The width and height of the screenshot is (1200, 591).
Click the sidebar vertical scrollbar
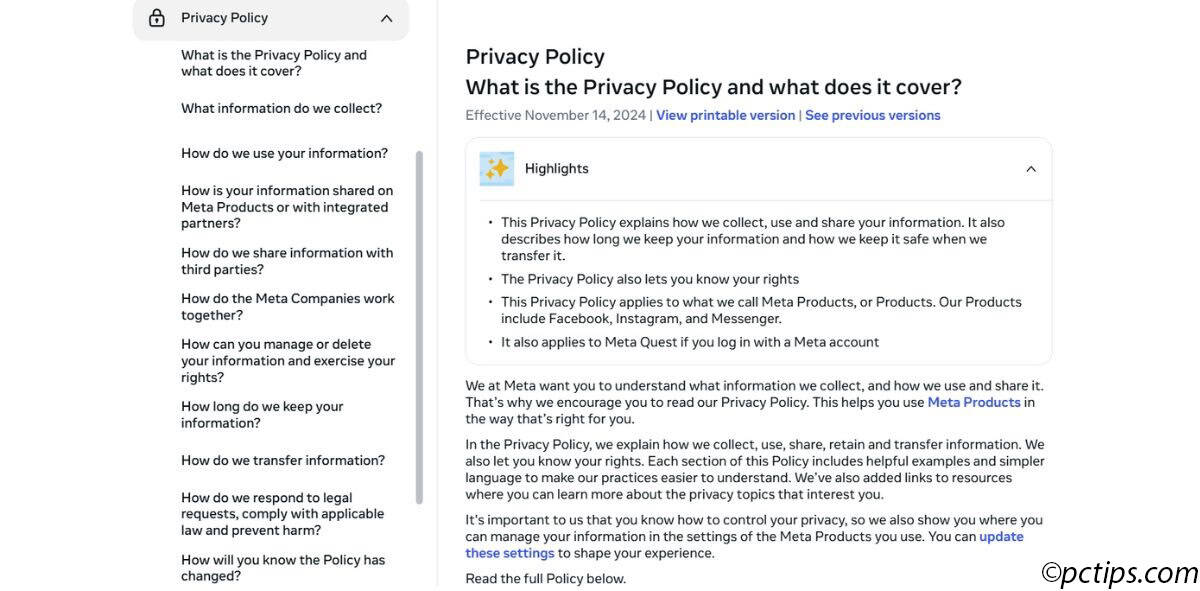pyautogui.click(x=419, y=327)
